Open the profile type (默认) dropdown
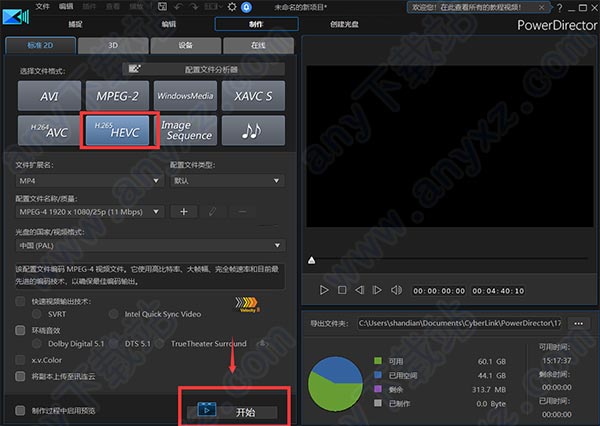Image resolution: width=600 pixels, height=426 pixels. 227,181
